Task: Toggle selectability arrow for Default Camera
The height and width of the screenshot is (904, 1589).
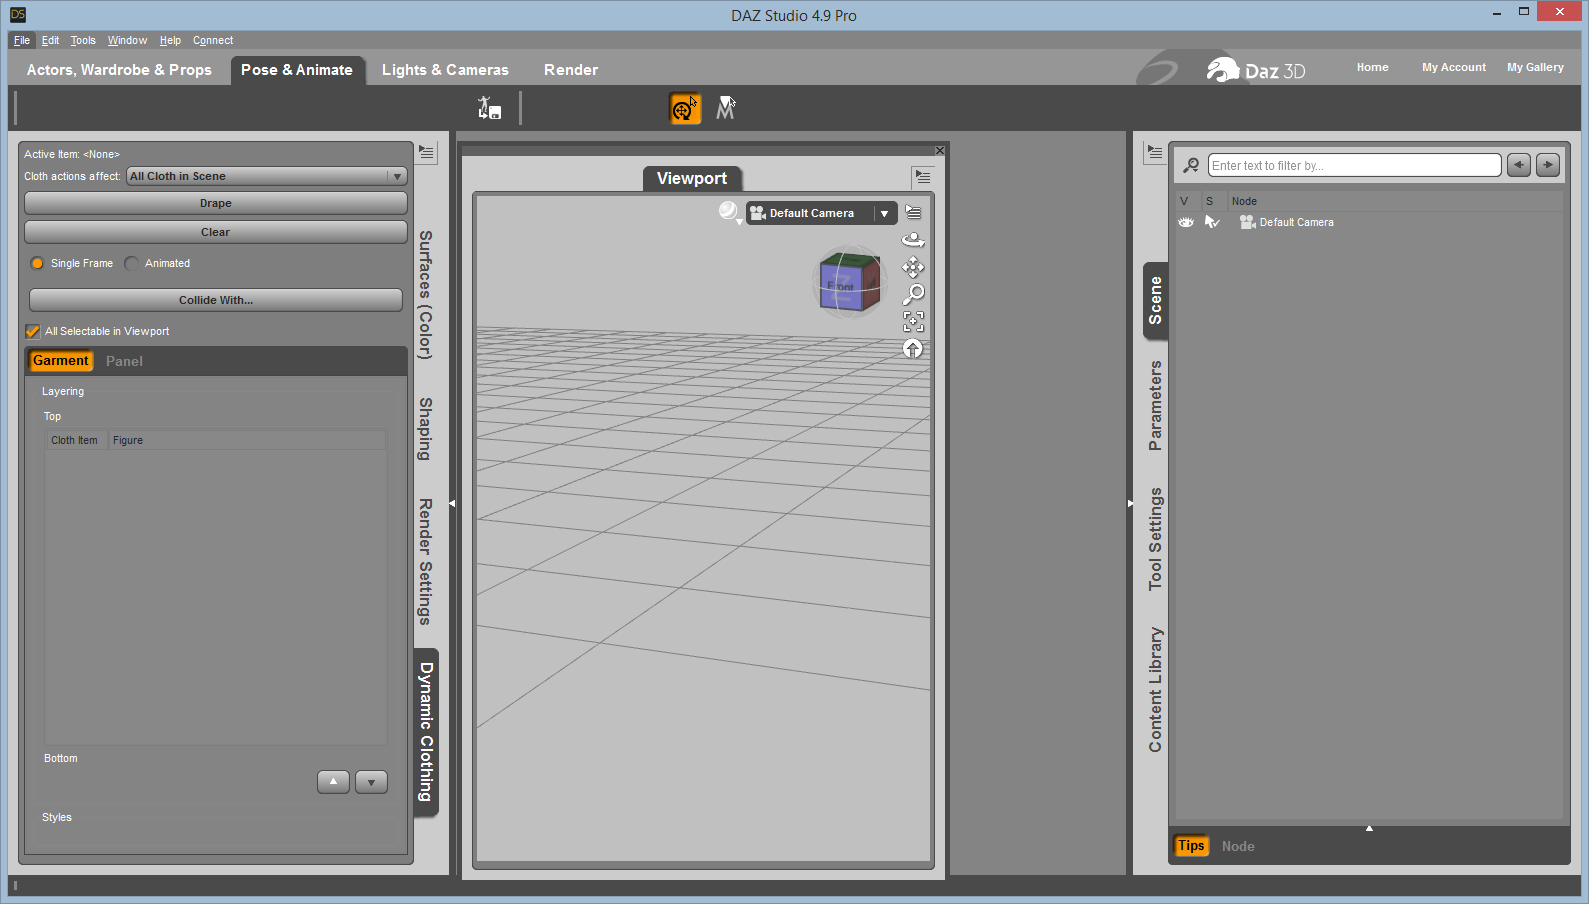Action: [1212, 222]
